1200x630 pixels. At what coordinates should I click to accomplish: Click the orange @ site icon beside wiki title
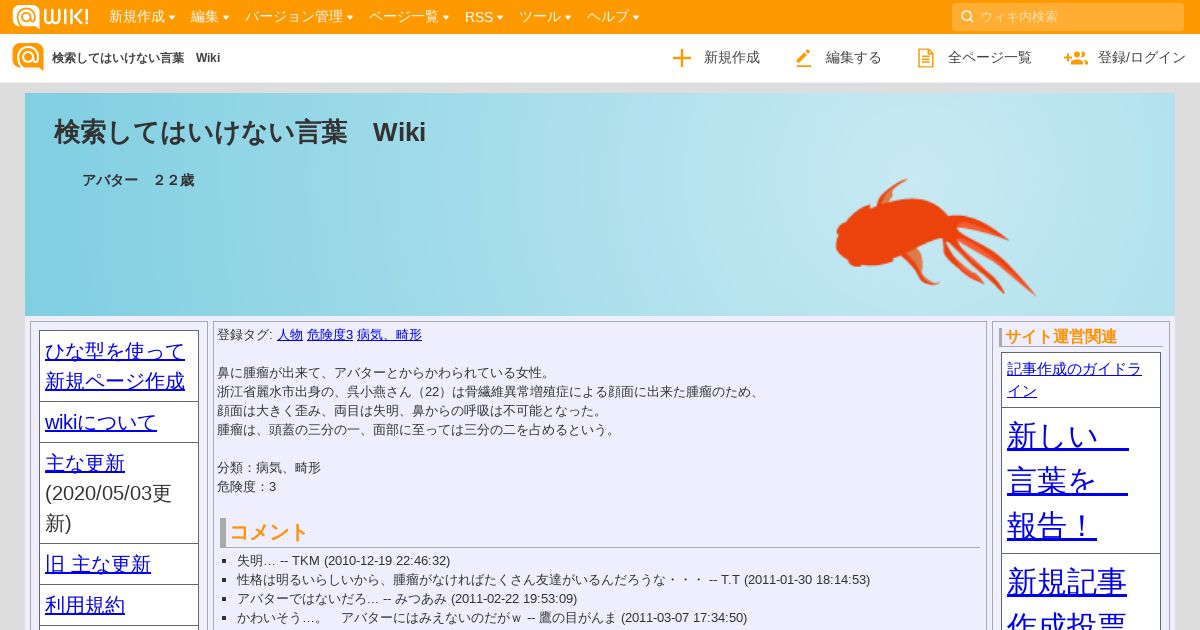[x=28, y=57]
